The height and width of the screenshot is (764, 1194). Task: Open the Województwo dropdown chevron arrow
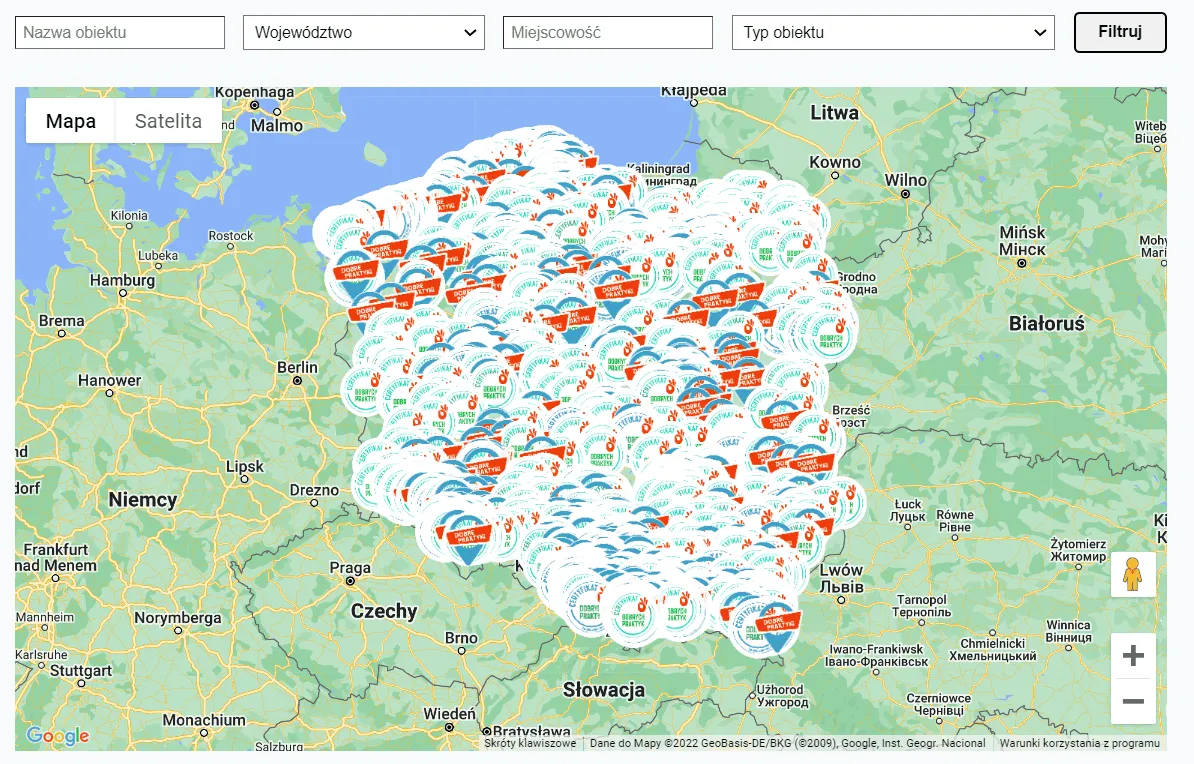(473, 31)
